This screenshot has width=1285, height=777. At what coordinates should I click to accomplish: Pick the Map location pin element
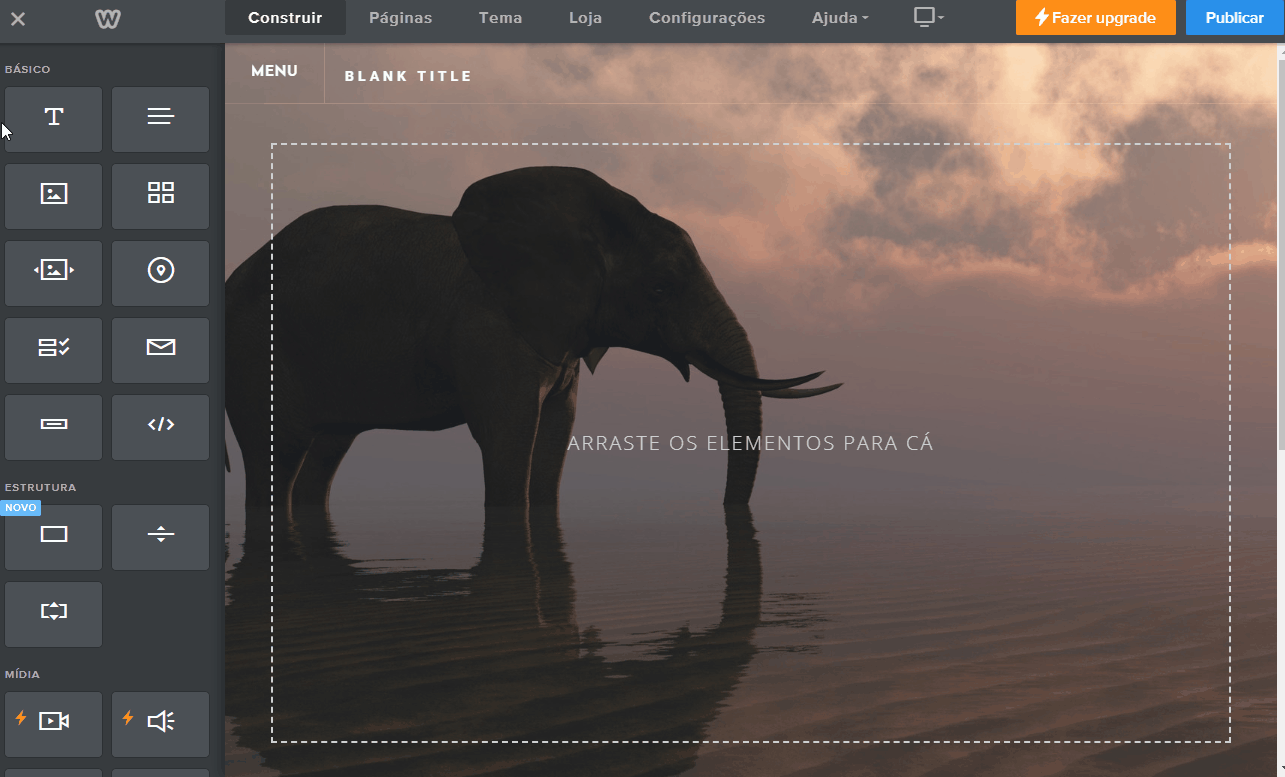click(x=161, y=273)
